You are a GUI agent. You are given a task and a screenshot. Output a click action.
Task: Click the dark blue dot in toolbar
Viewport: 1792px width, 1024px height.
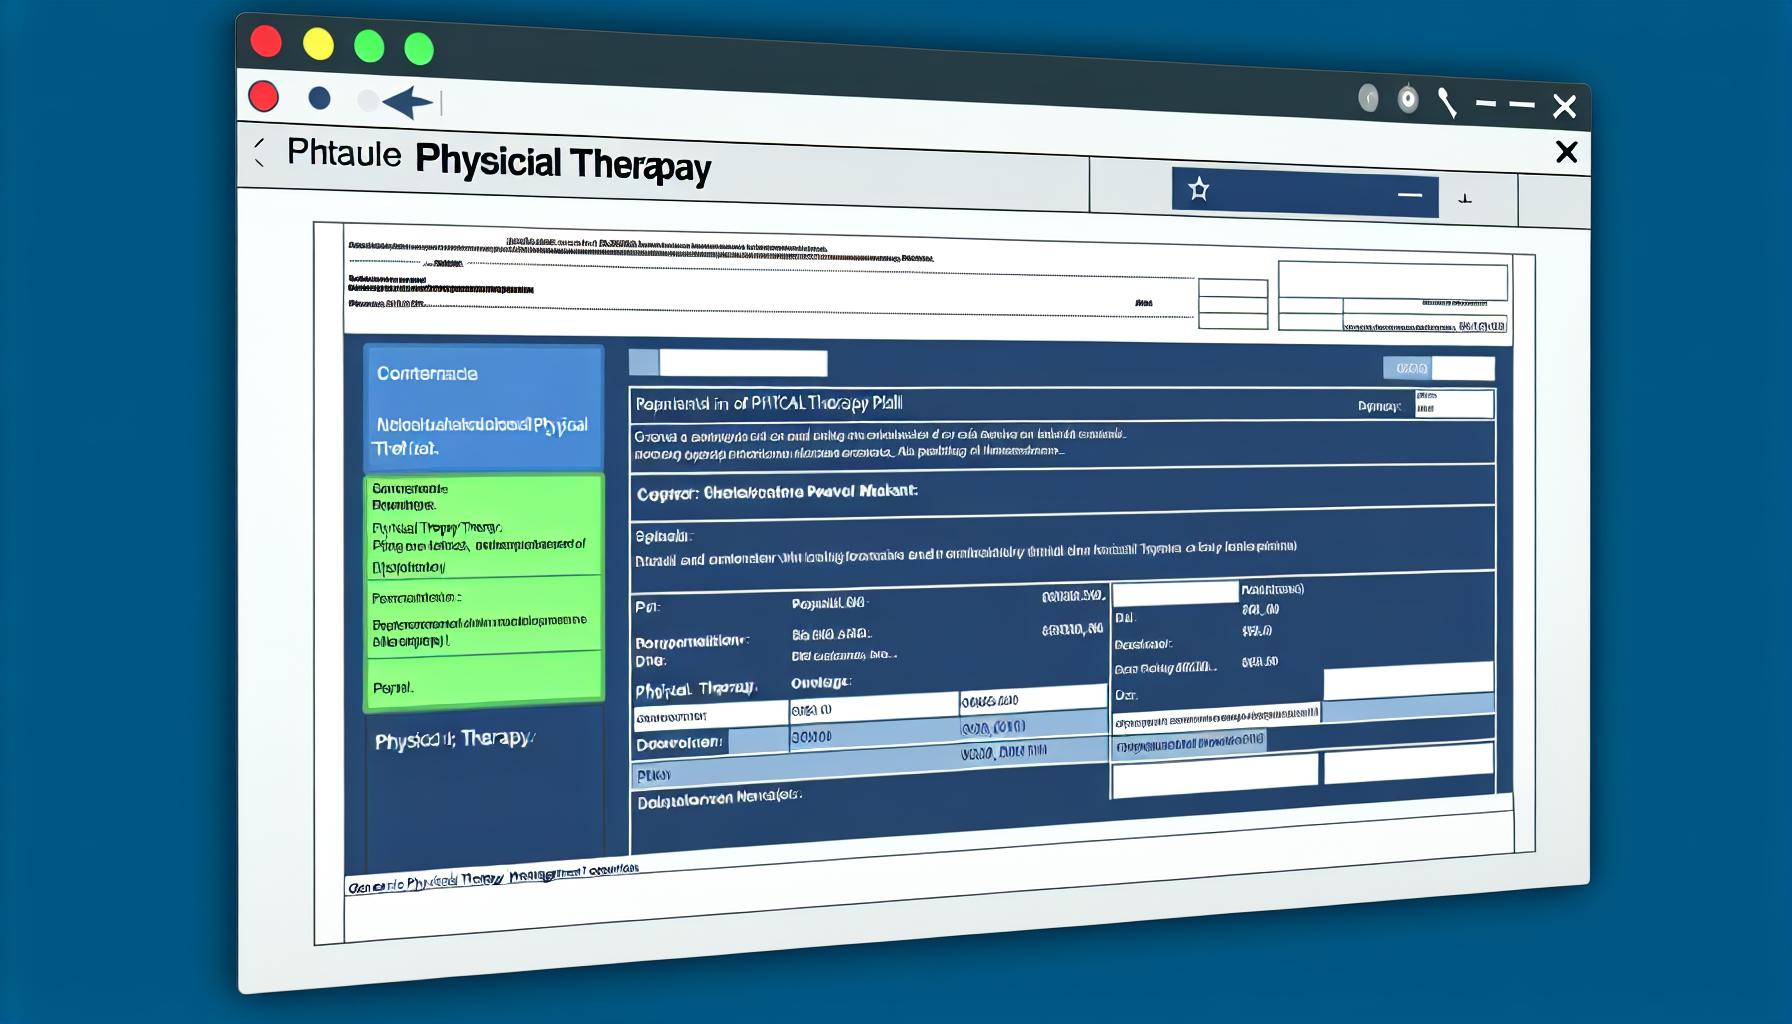pyautogui.click(x=319, y=98)
